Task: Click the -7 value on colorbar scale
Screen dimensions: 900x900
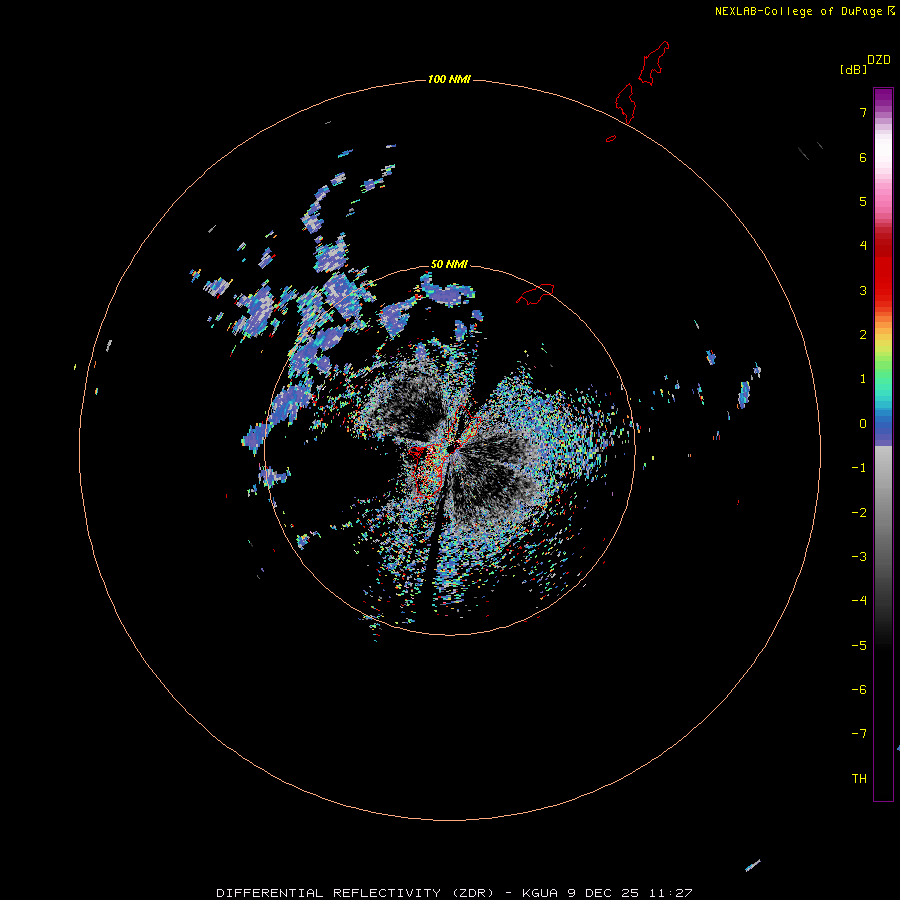Action: pos(859,734)
